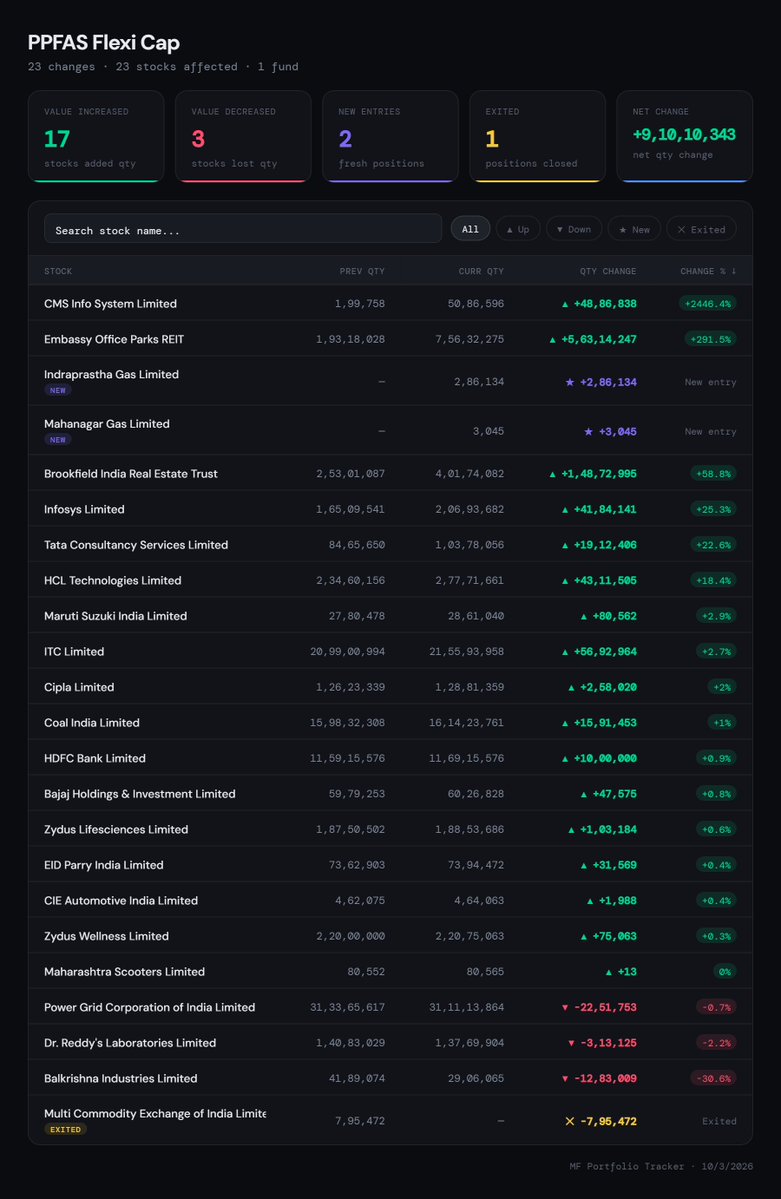Click the +2446.4% badge for CMS Info
The height and width of the screenshot is (1199, 781).
coord(708,304)
